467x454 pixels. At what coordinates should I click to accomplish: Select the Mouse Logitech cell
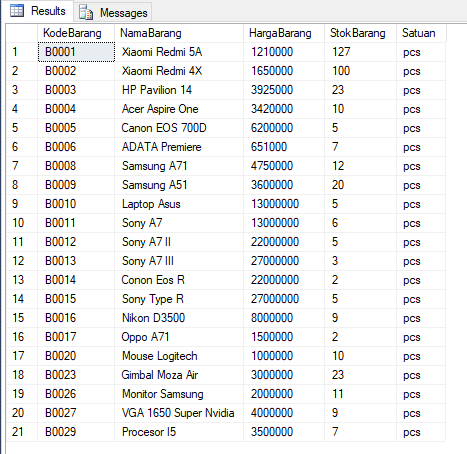pyautogui.click(x=179, y=356)
